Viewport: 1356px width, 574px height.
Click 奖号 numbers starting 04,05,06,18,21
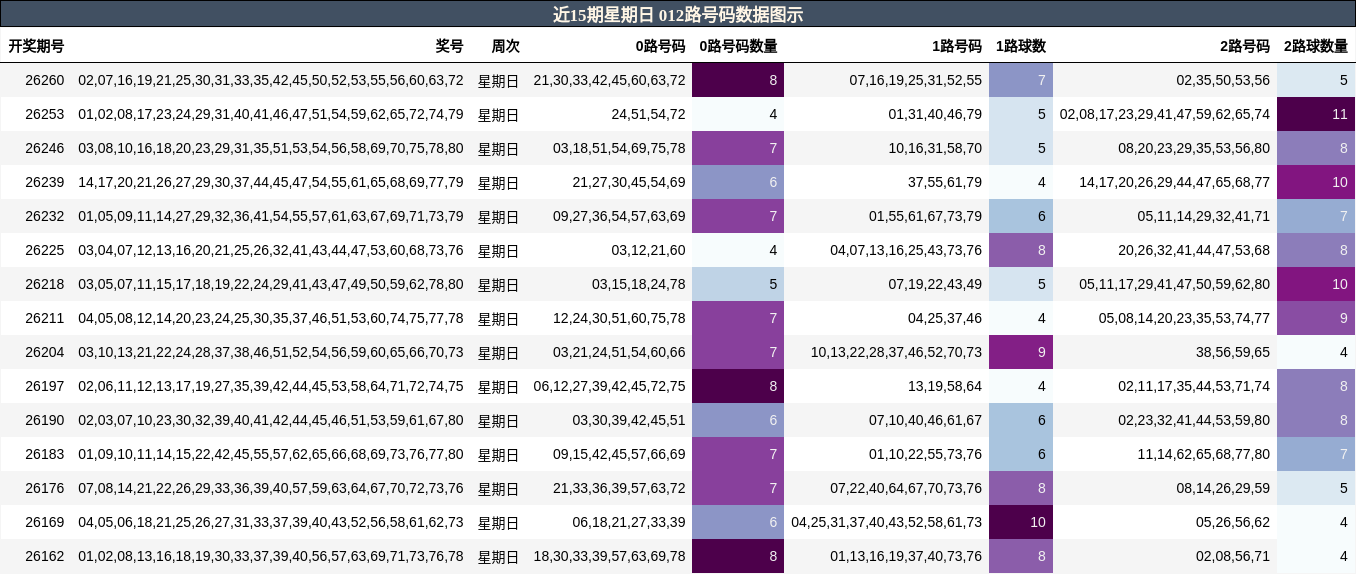[x=271, y=522]
